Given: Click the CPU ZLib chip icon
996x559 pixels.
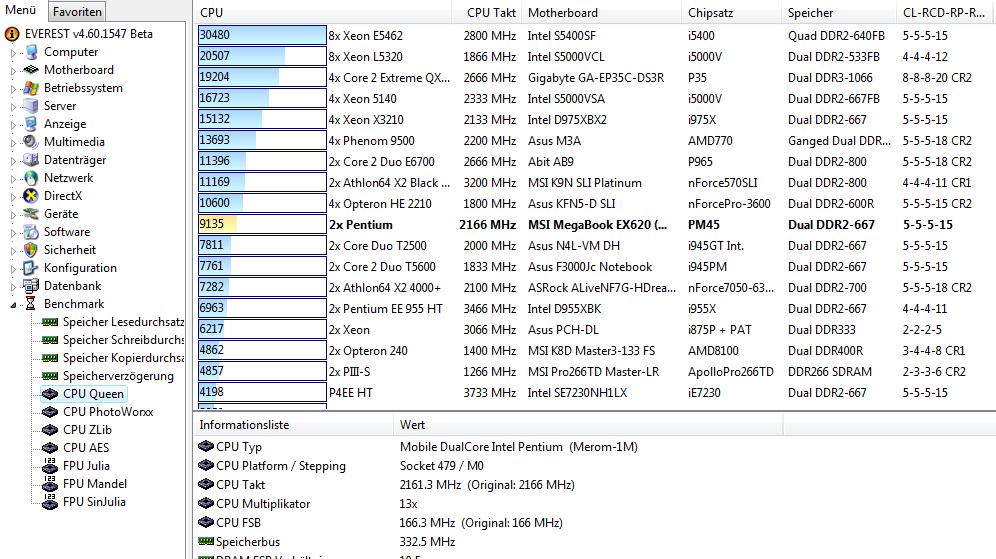Looking at the screenshot, I should click(50, 430).
